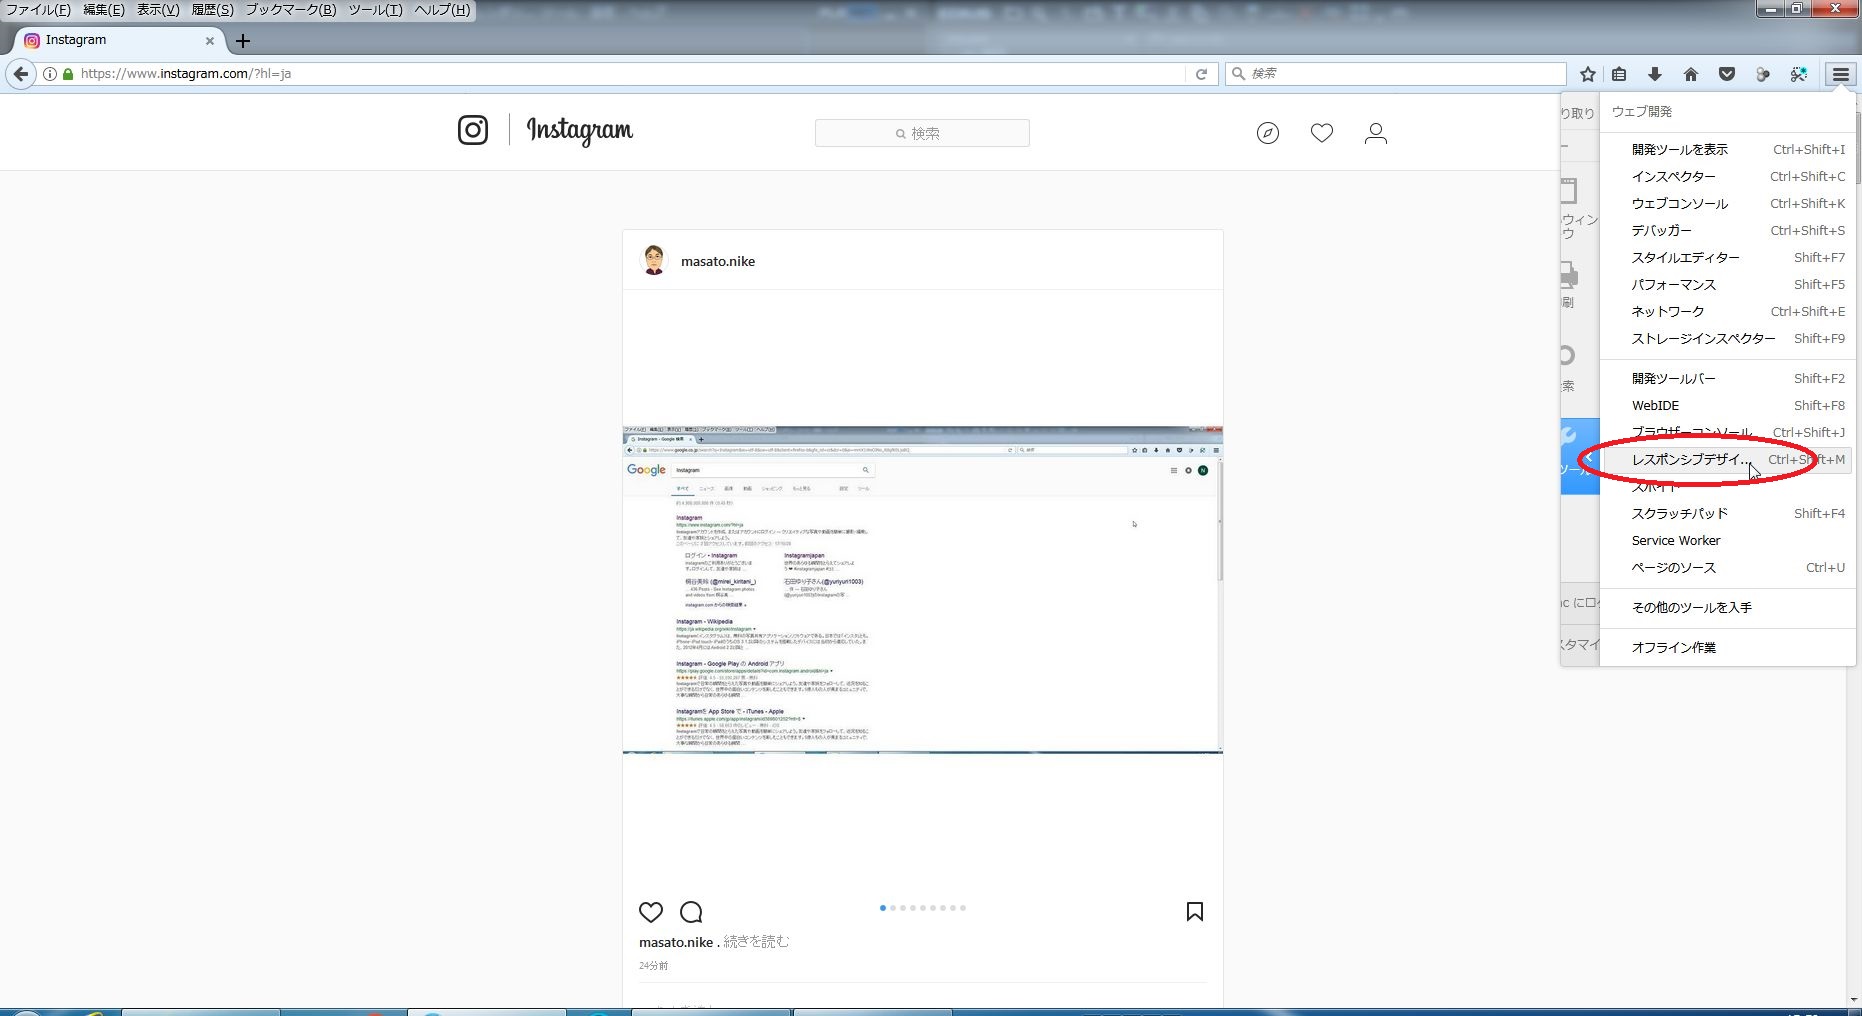Click その他のツールを入手 entry

click(x=1728, y=607)
